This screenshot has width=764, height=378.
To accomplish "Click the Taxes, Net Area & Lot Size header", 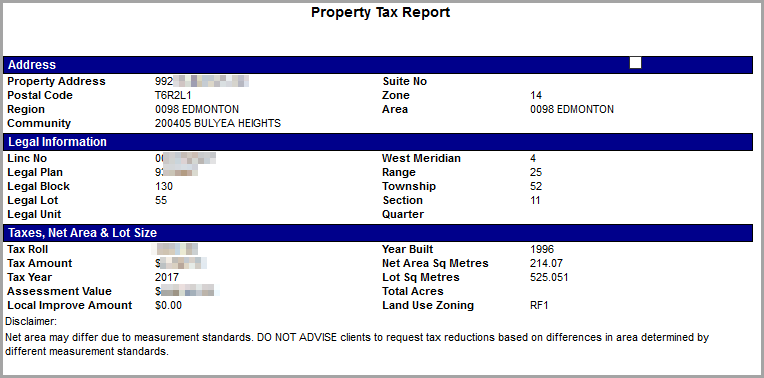I will pyautogui.click(x=378, y=233).
